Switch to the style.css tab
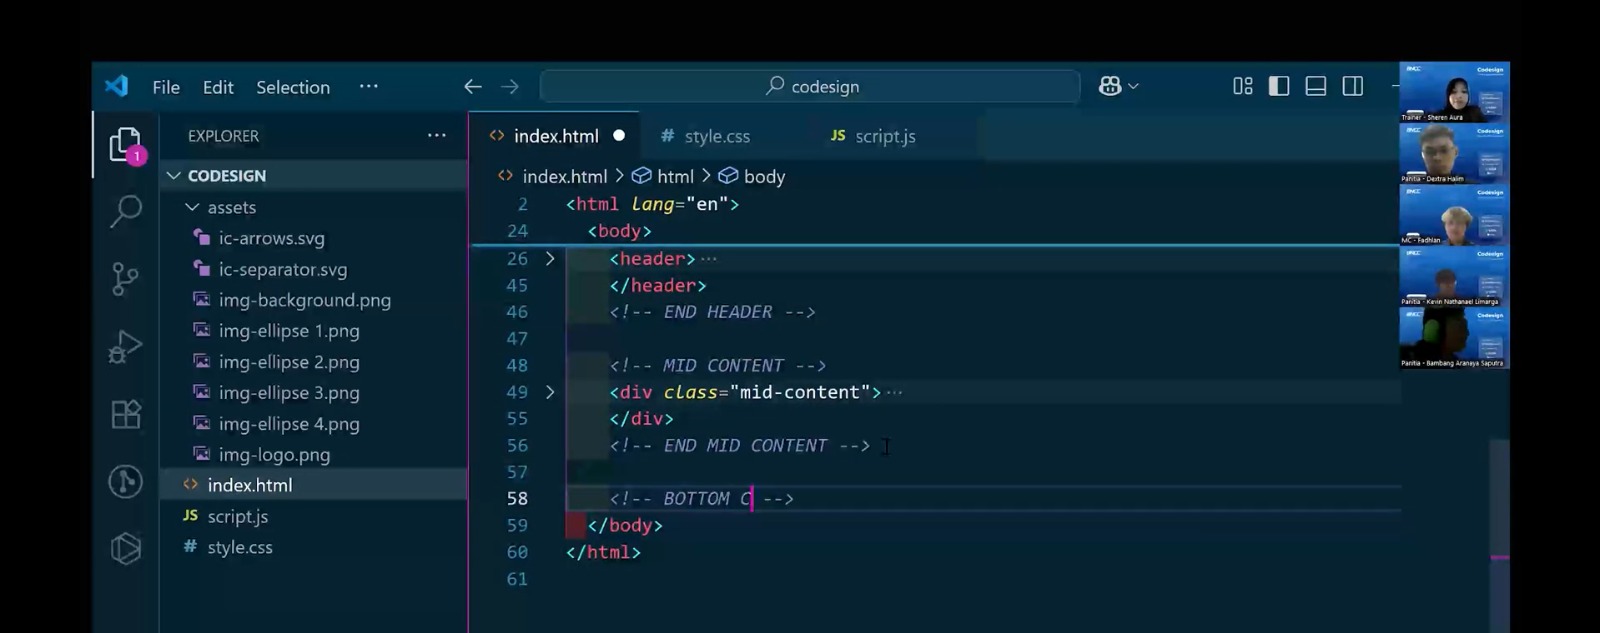This screenshot has height=633, width=1600. coord(716,136)
